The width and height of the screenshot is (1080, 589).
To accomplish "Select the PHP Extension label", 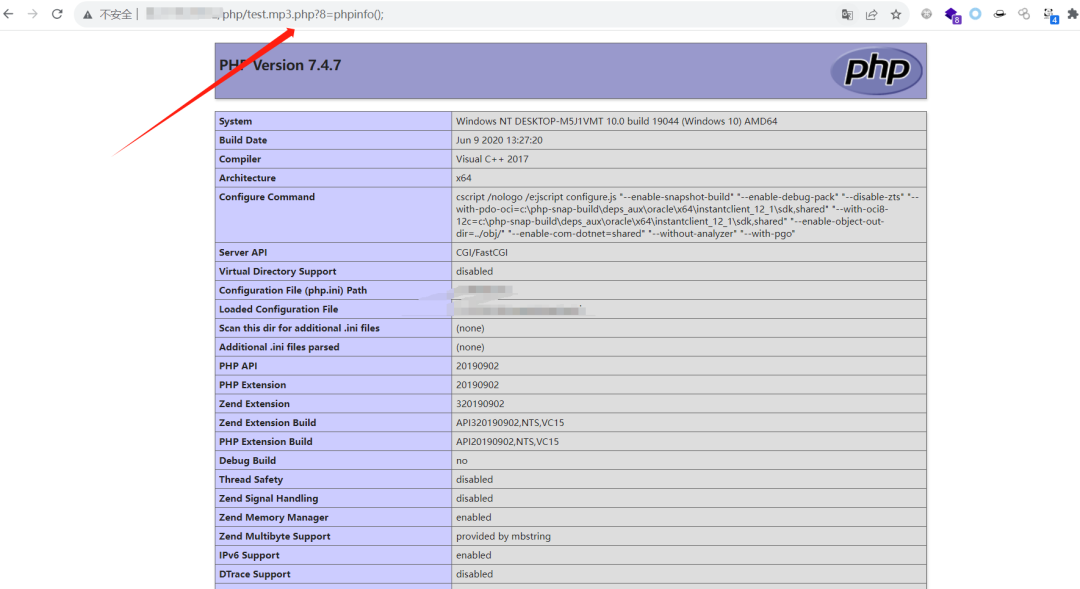I will pyautogui.click(x=252, y=385).
